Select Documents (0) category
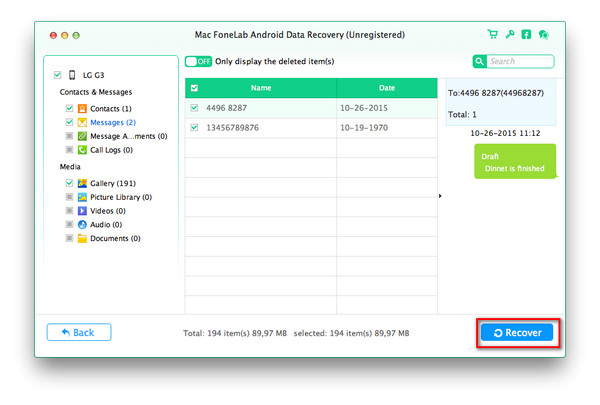600x405 pixels. tap(115, 238)
